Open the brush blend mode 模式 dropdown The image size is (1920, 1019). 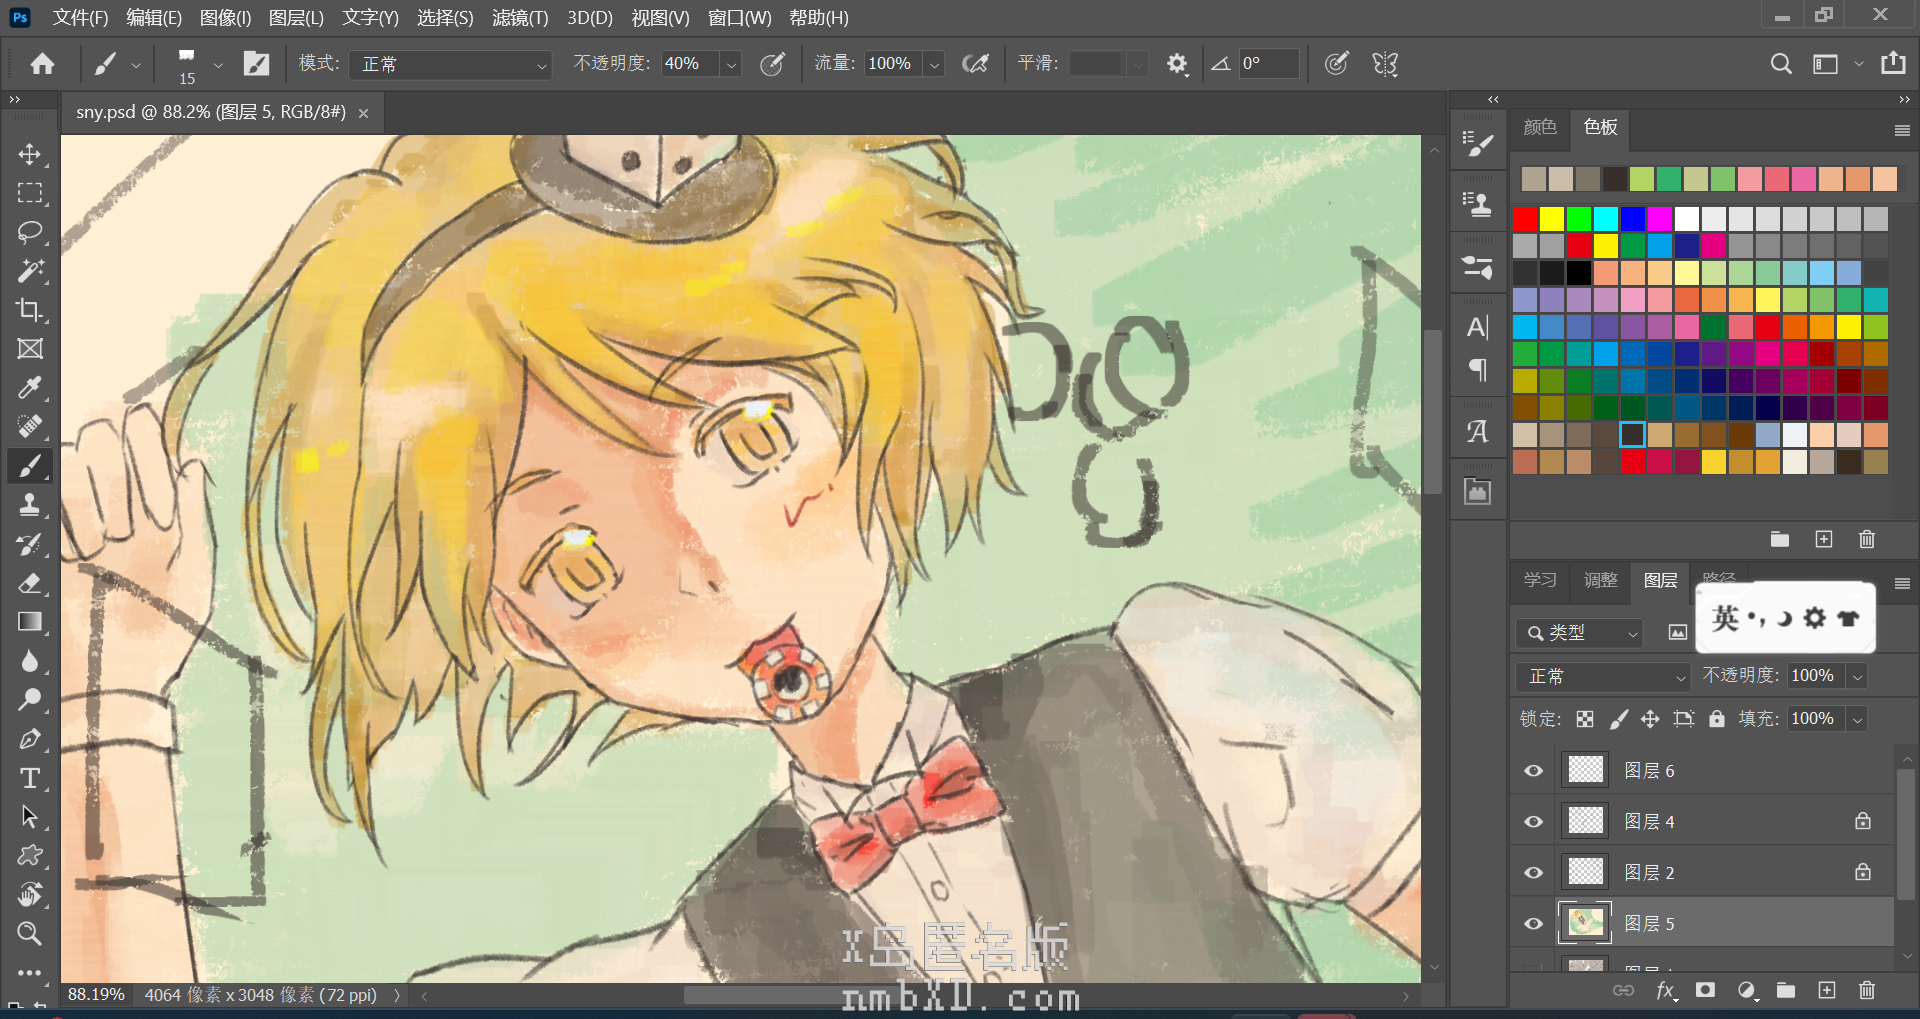(451, 64)
